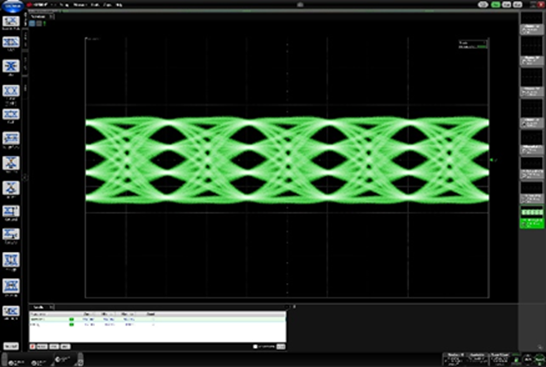
Task: Click the white labeled button at bottom of sidebar
Action: (x=11, y=346)
